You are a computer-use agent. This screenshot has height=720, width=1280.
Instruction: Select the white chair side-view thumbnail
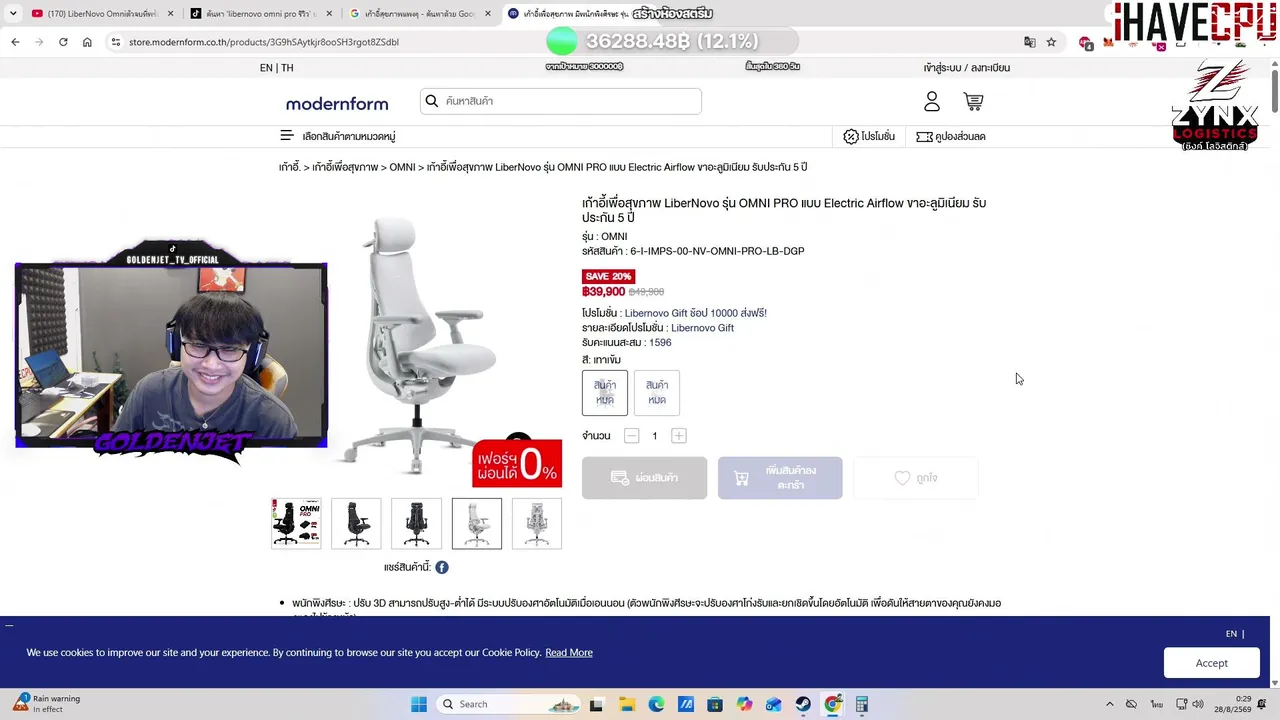[x=477, y=523]
